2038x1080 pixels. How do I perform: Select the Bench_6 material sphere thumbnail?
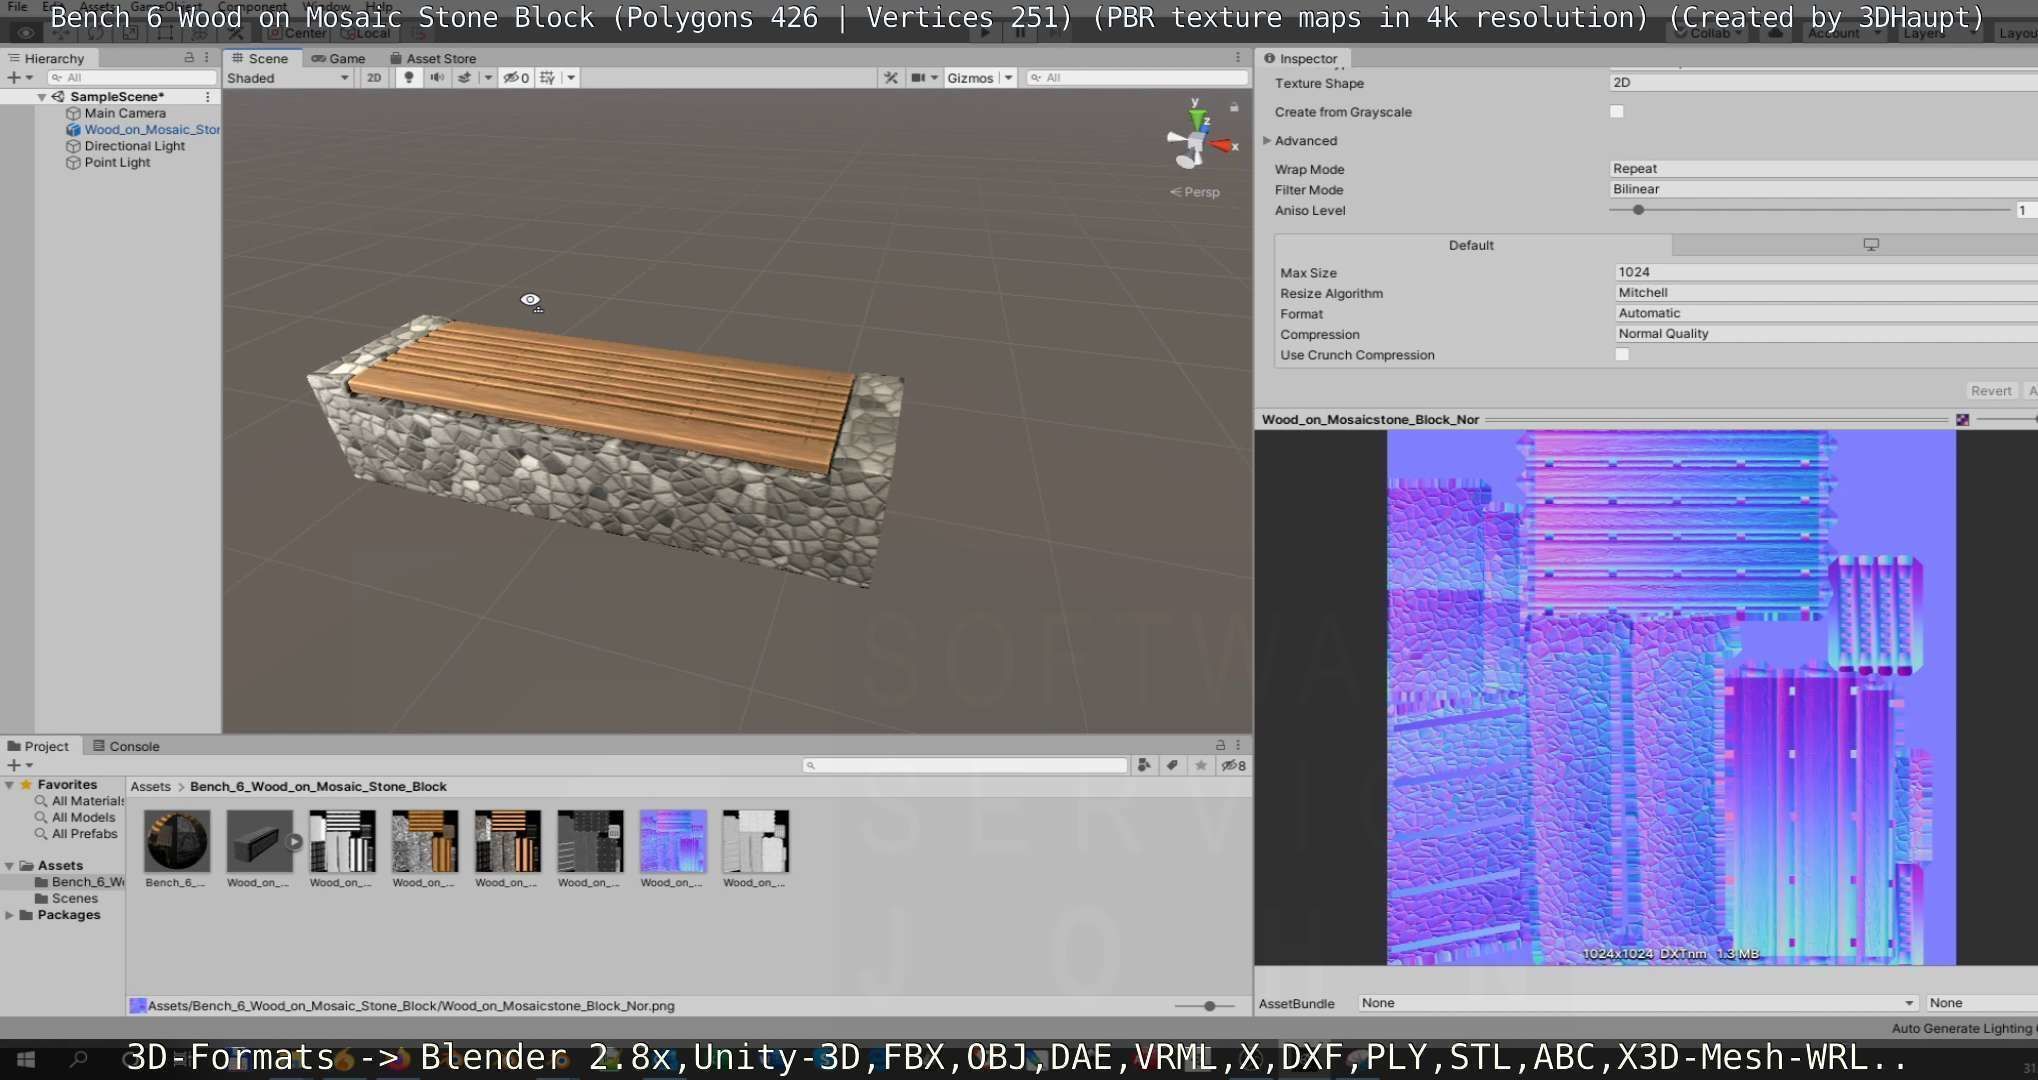176,842
